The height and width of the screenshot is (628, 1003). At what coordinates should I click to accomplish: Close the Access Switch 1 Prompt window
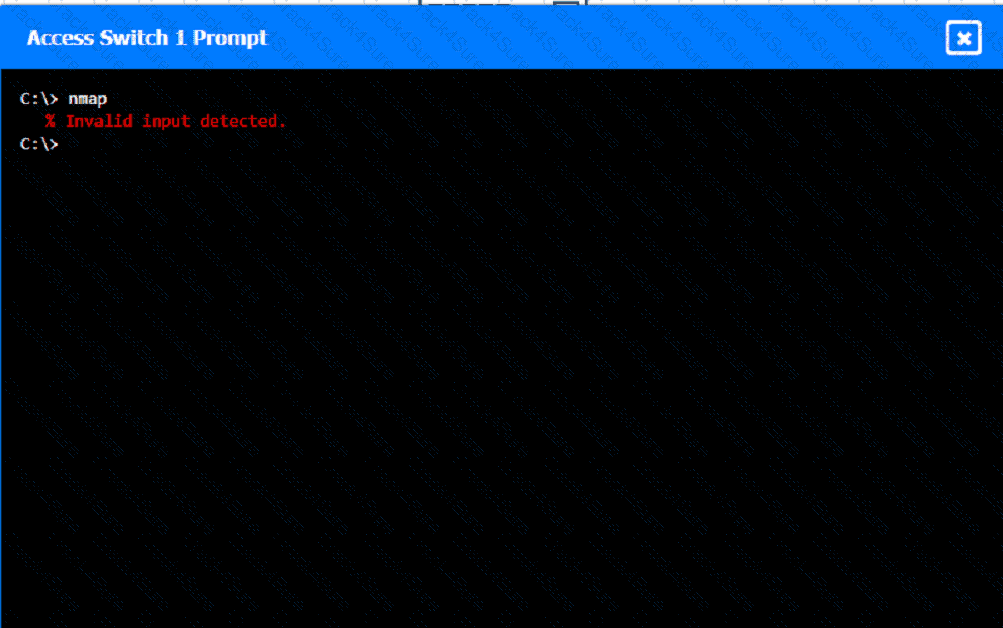(x=963, y=38)
